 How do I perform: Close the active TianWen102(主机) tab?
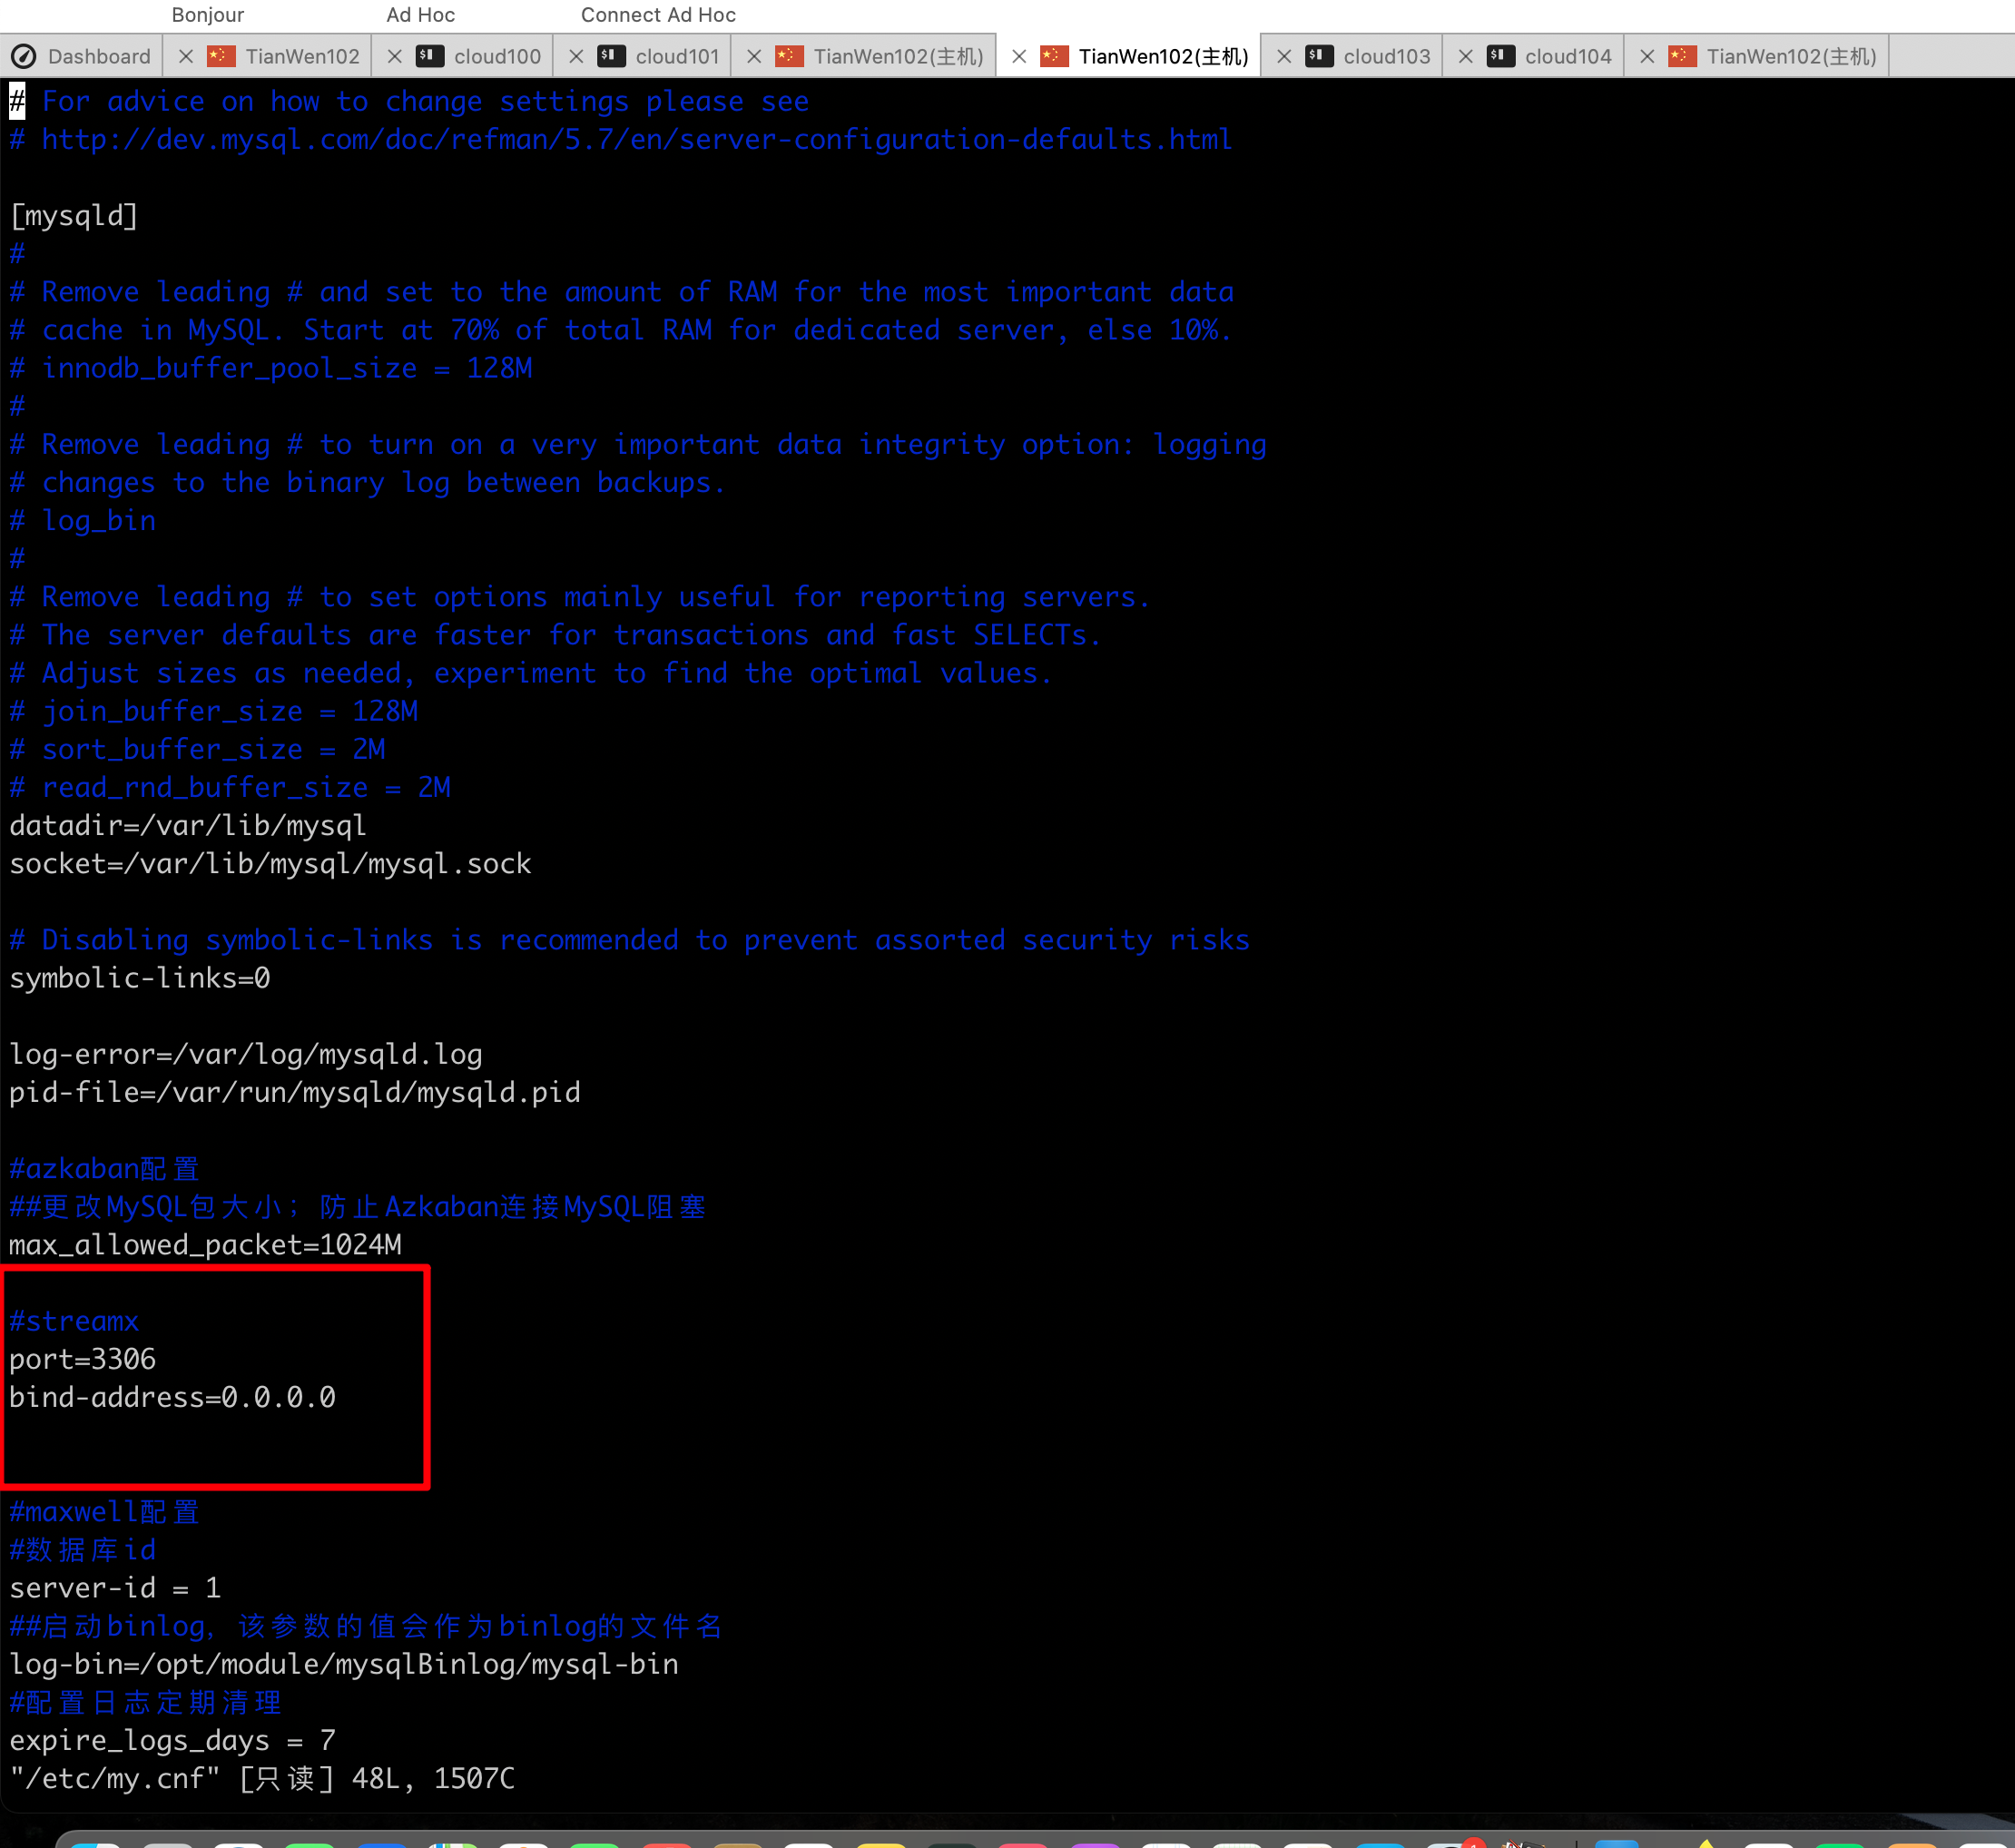[1019, 56]
